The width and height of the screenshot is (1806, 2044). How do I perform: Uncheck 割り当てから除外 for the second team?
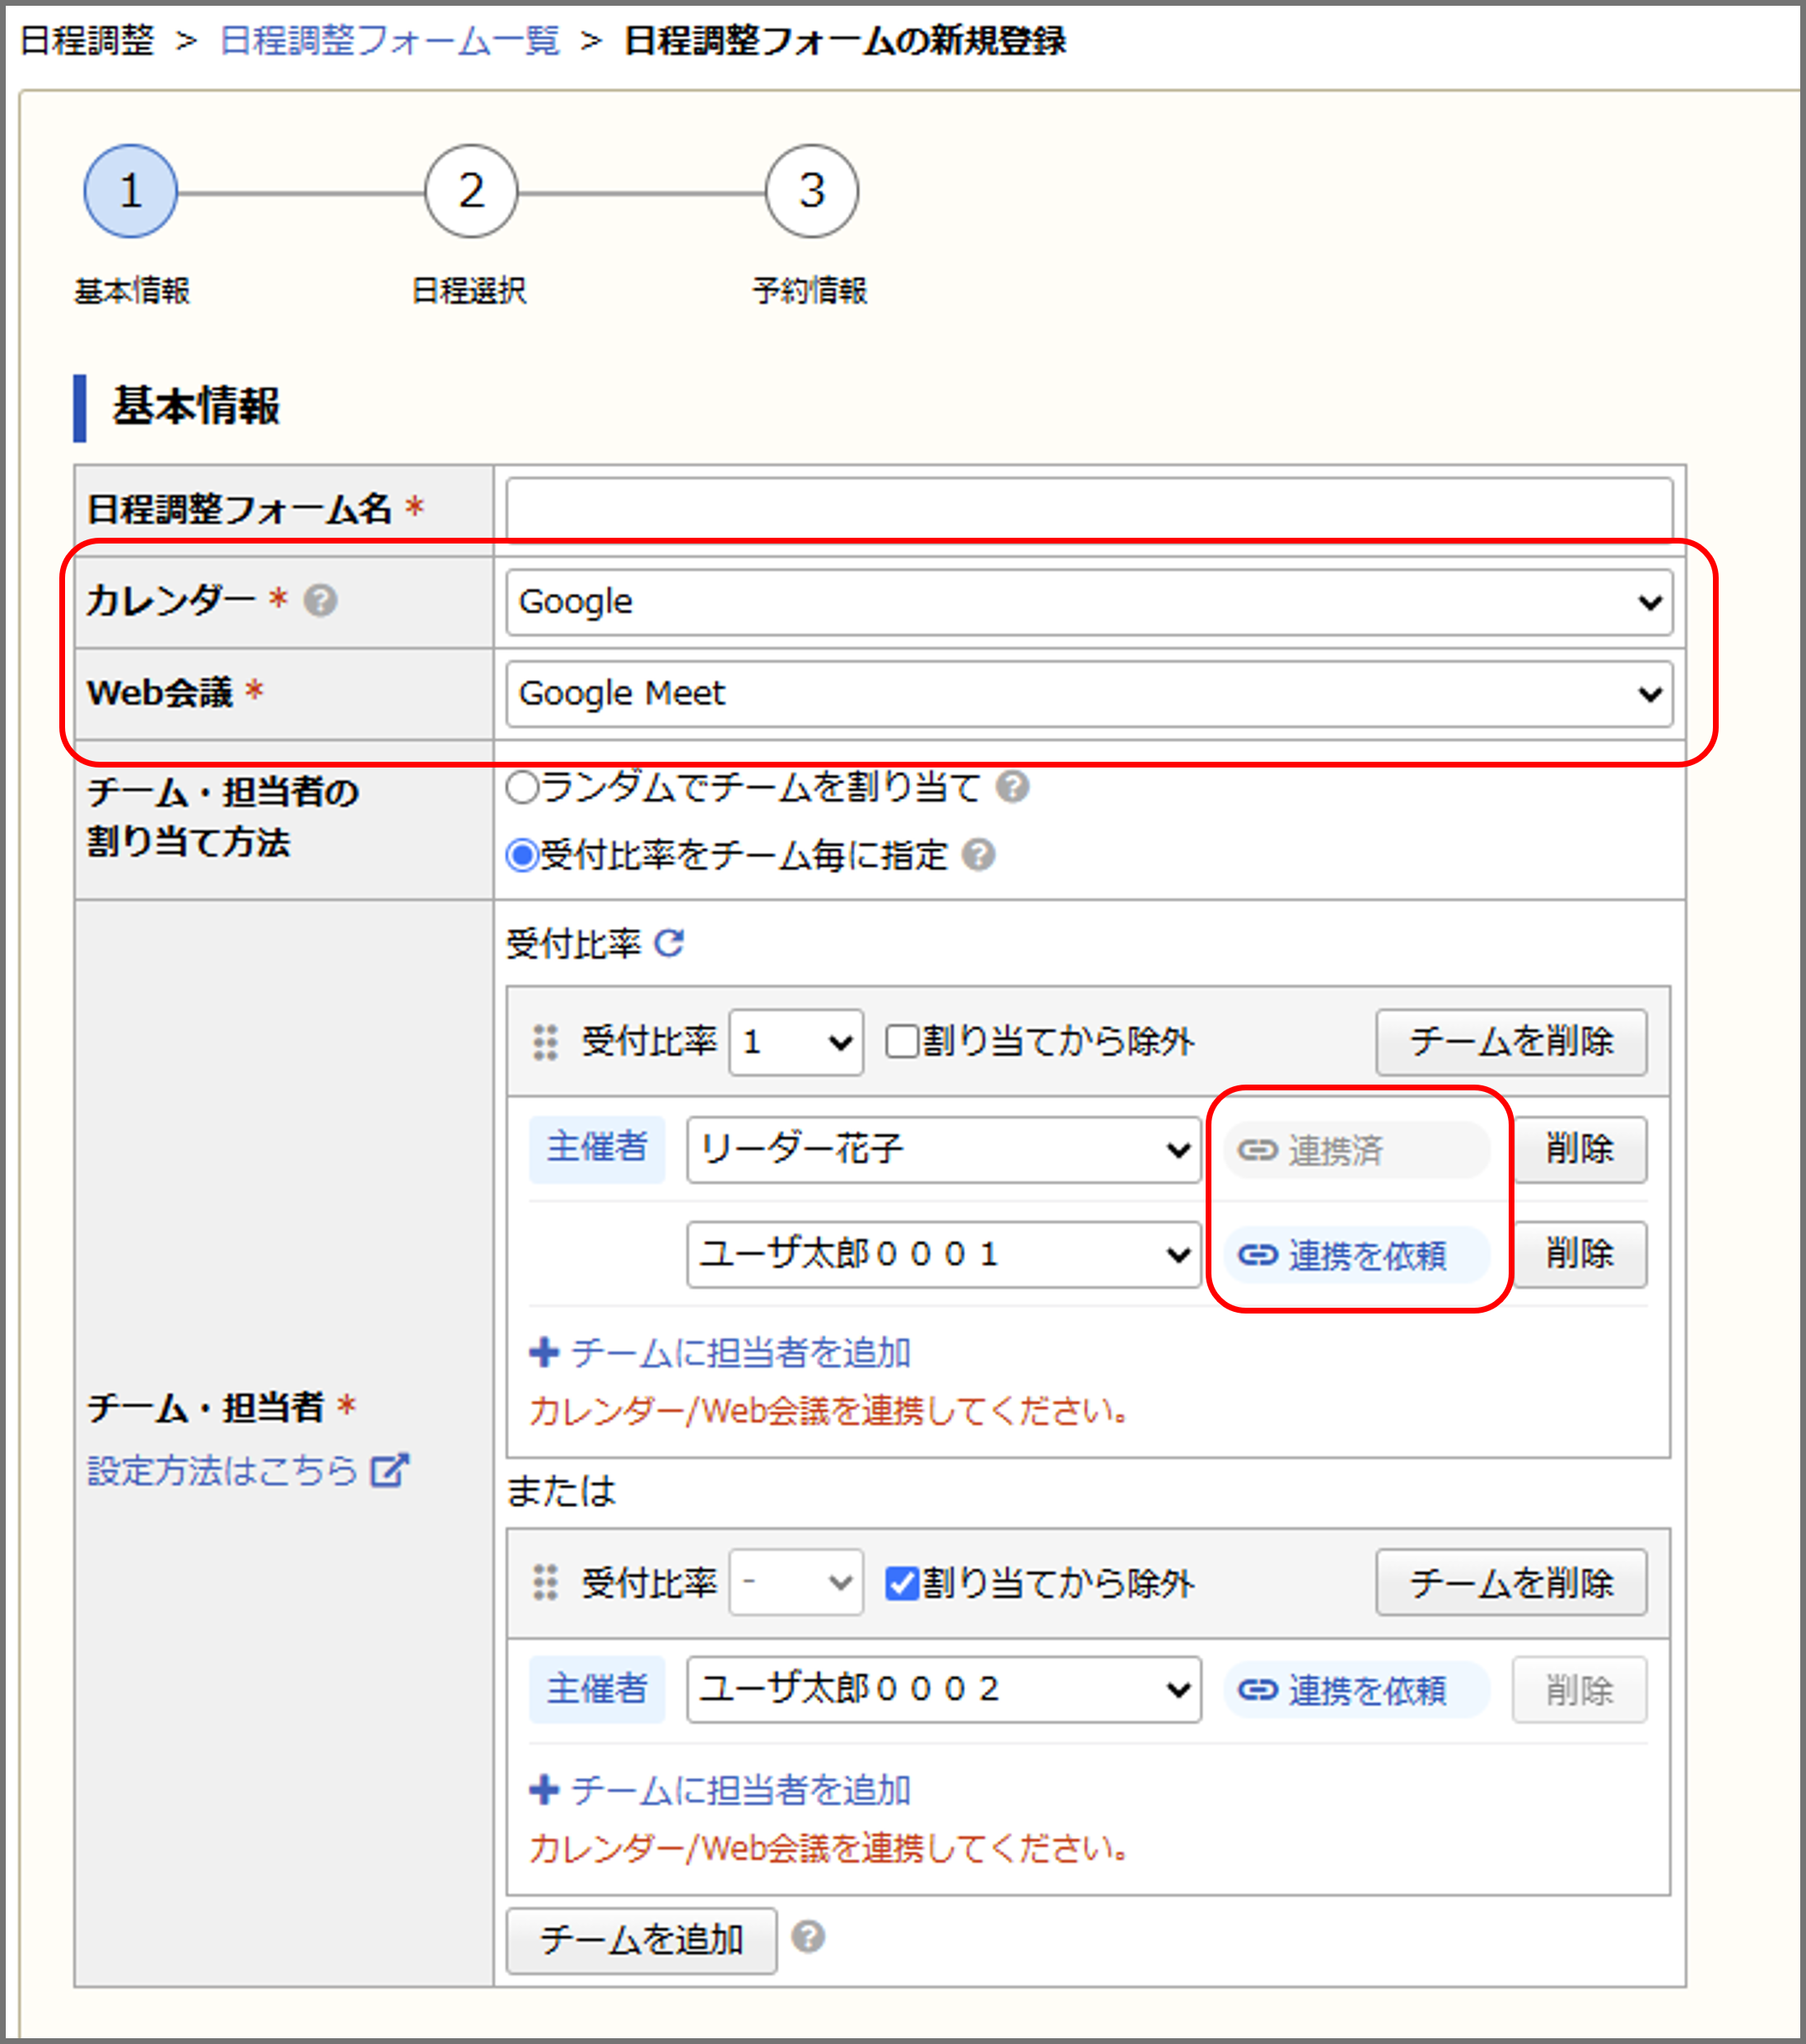[x=902, y=1583]
